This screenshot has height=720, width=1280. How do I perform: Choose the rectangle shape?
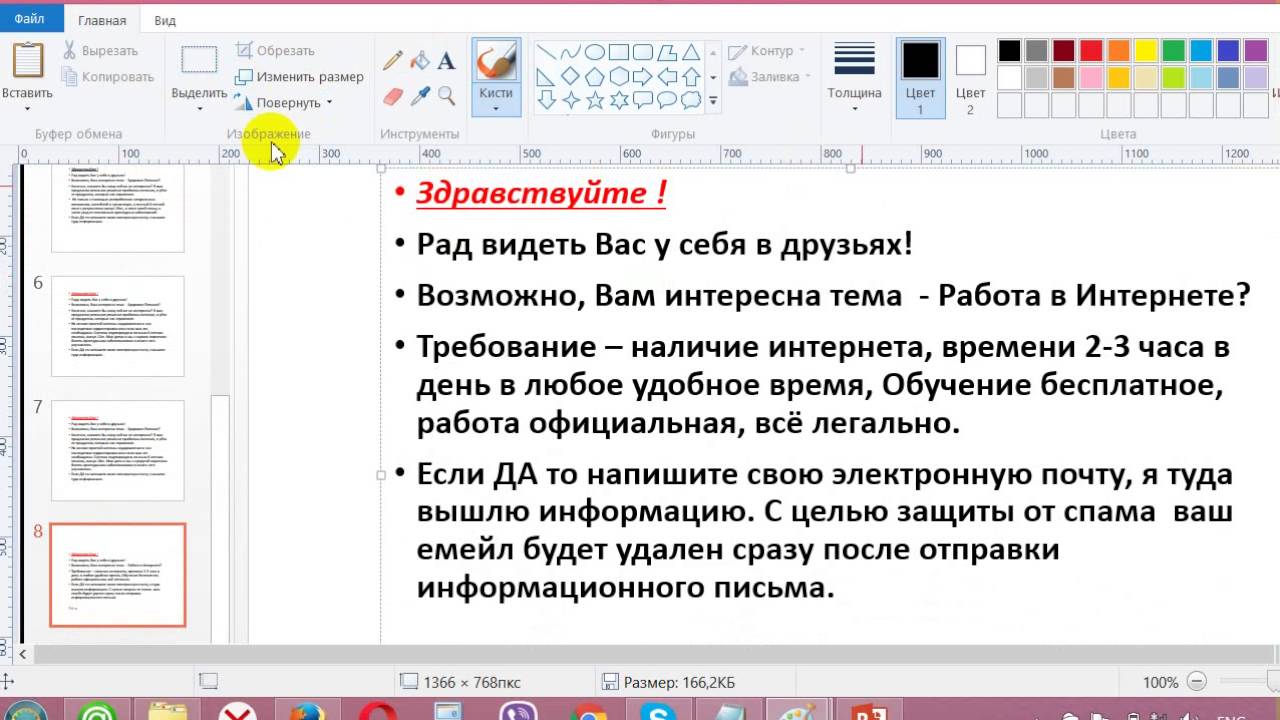(x=619, y=53)
